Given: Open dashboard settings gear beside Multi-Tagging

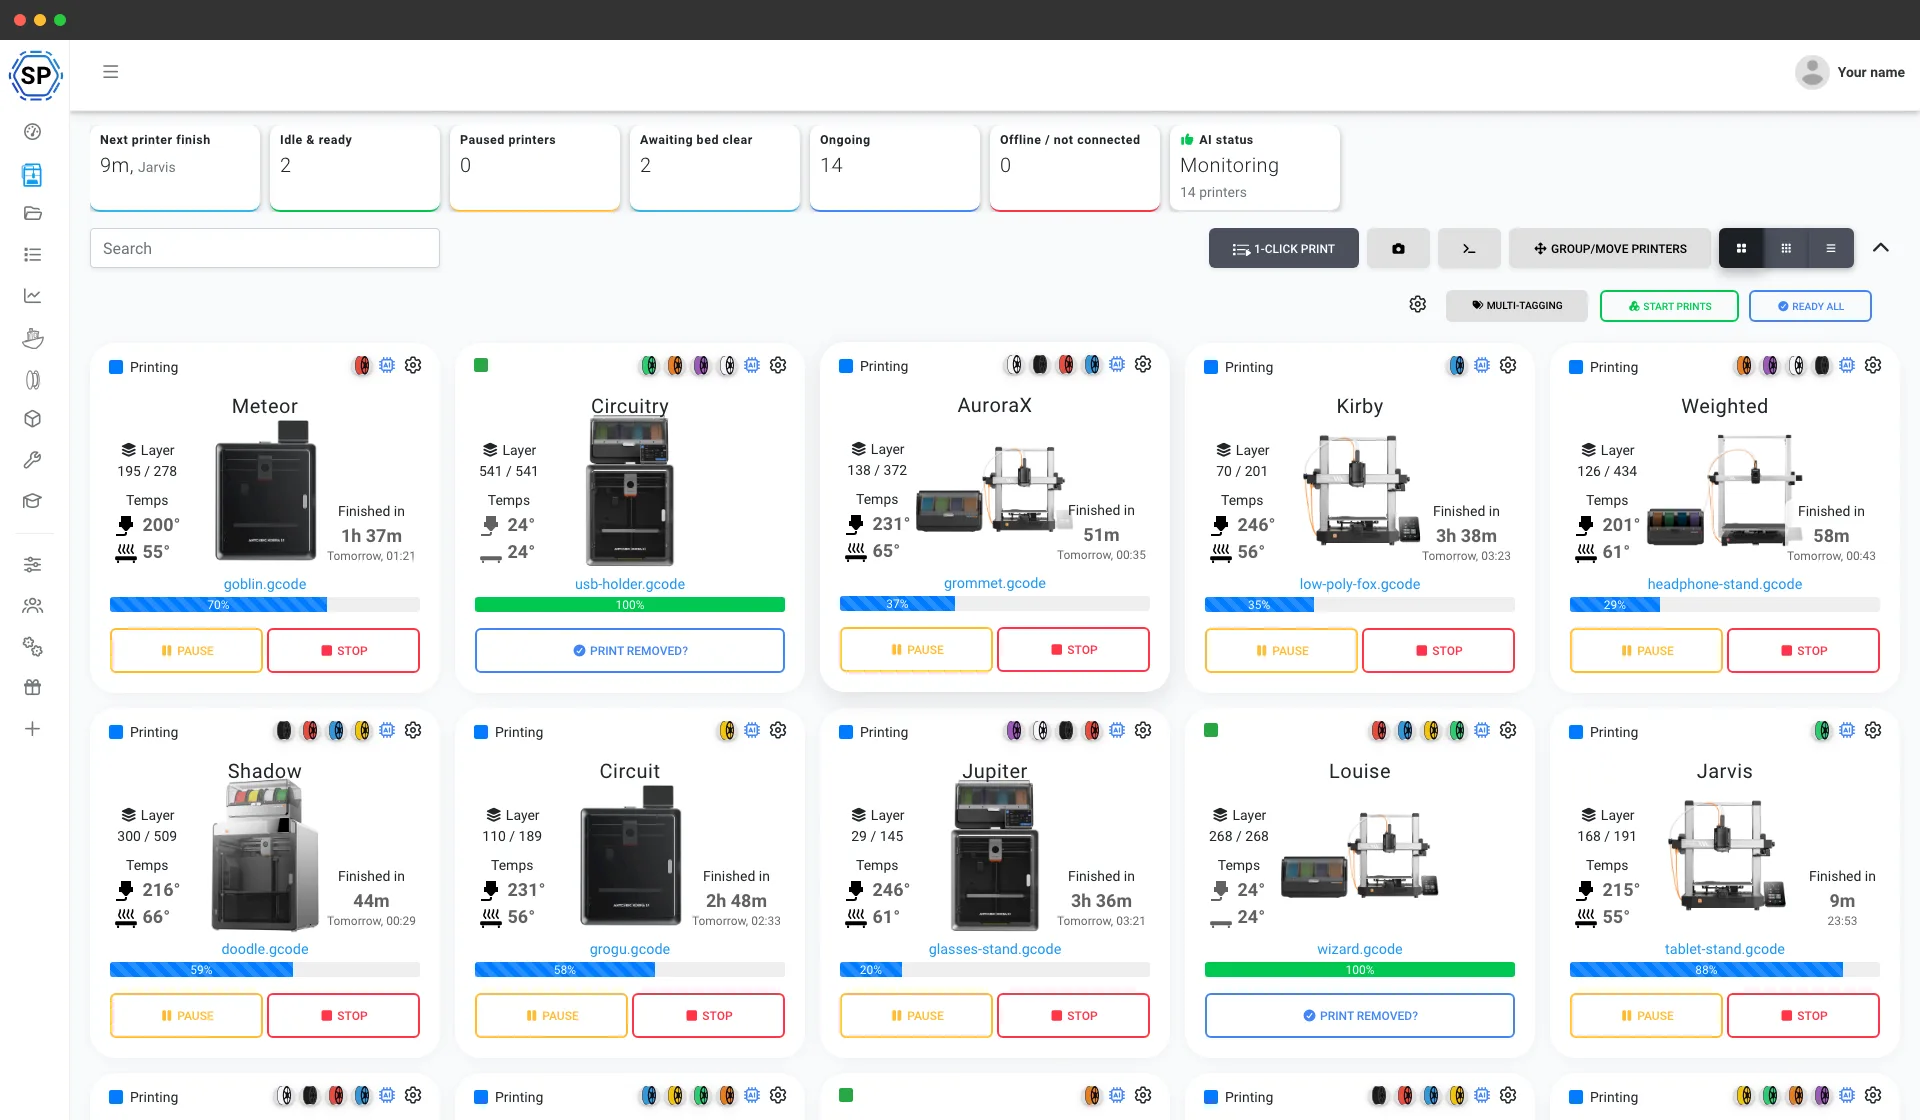Looking at the screenshot, I should (1418, 305).
